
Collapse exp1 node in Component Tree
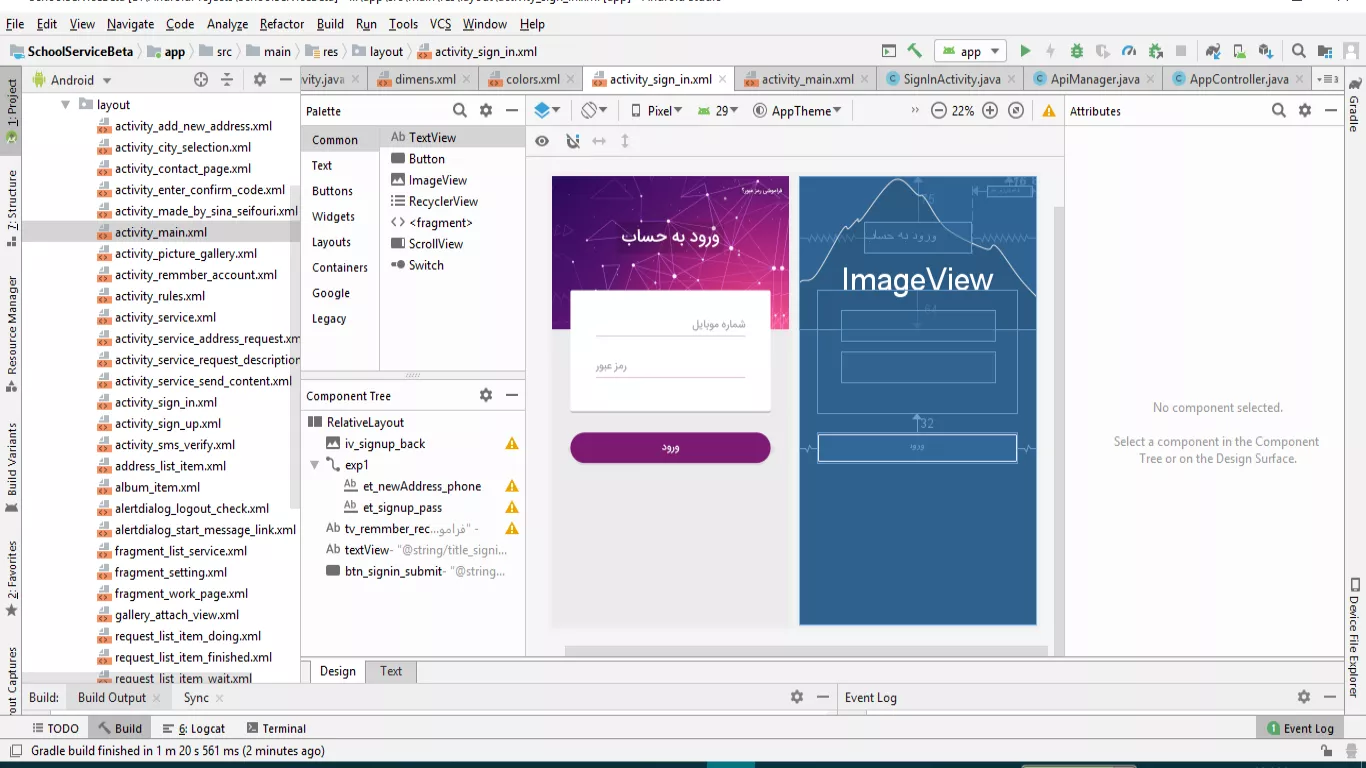coord(315,465)
